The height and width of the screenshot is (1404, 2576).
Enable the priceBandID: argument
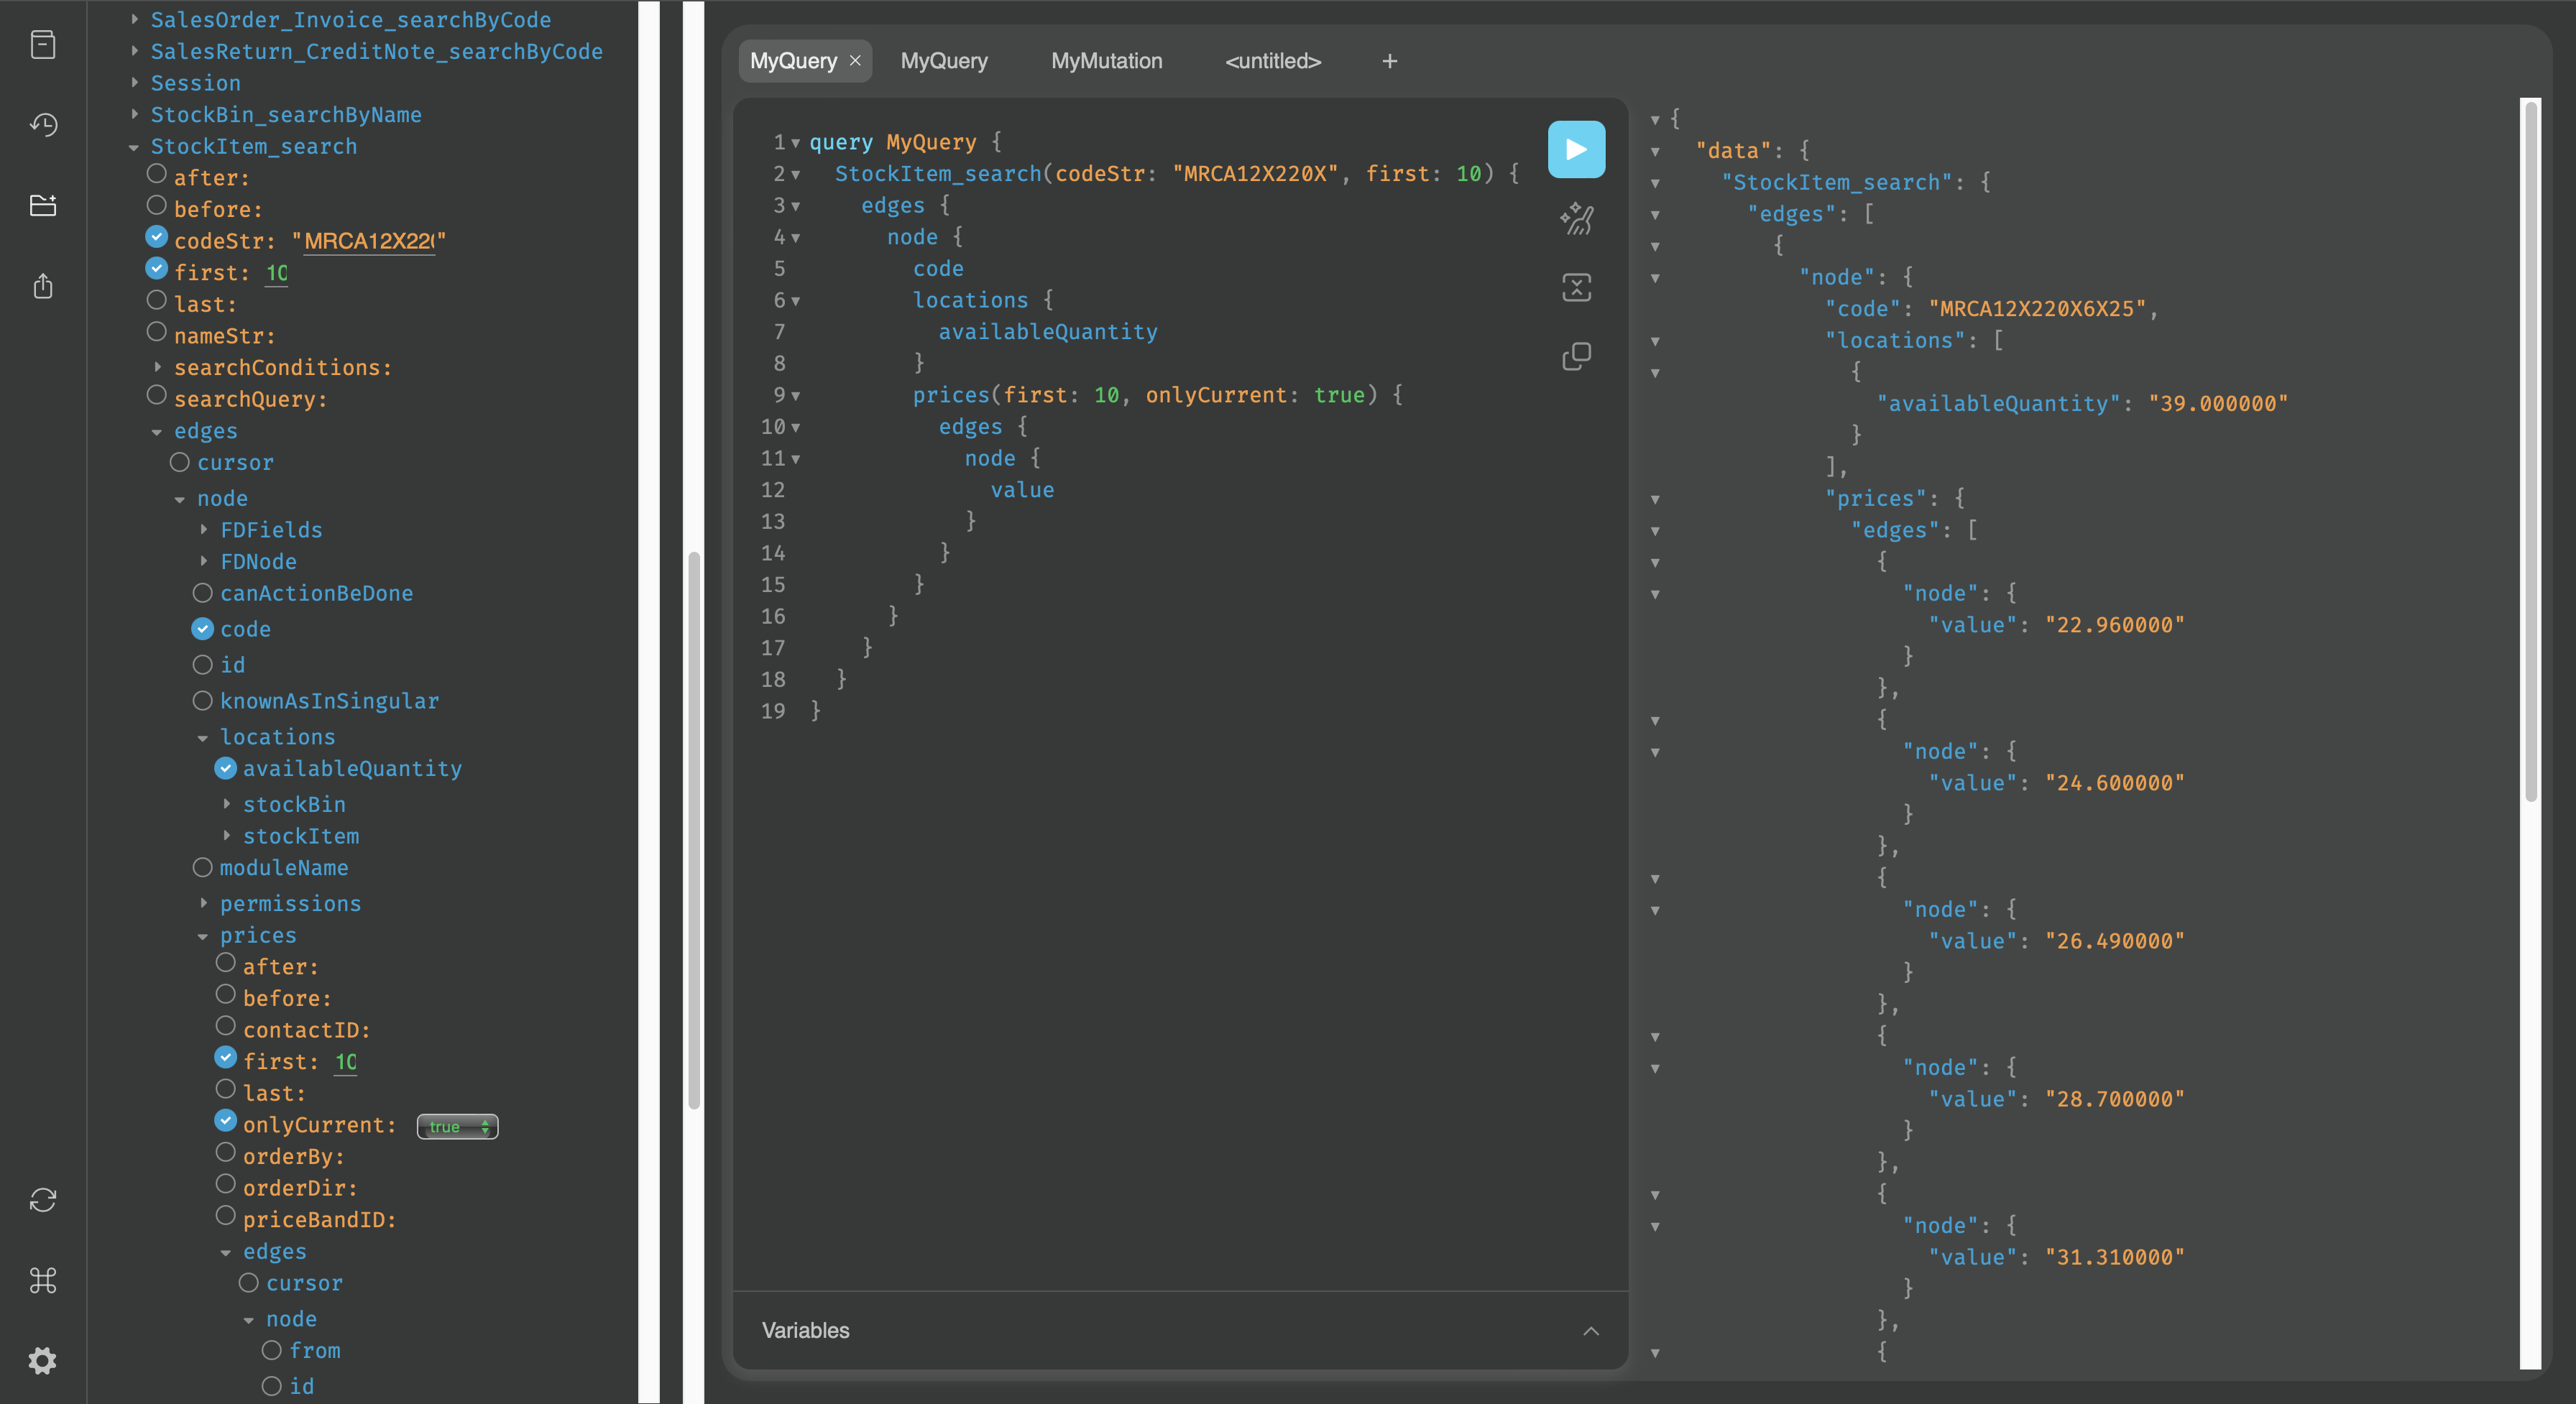click(x=226, y=1216)
